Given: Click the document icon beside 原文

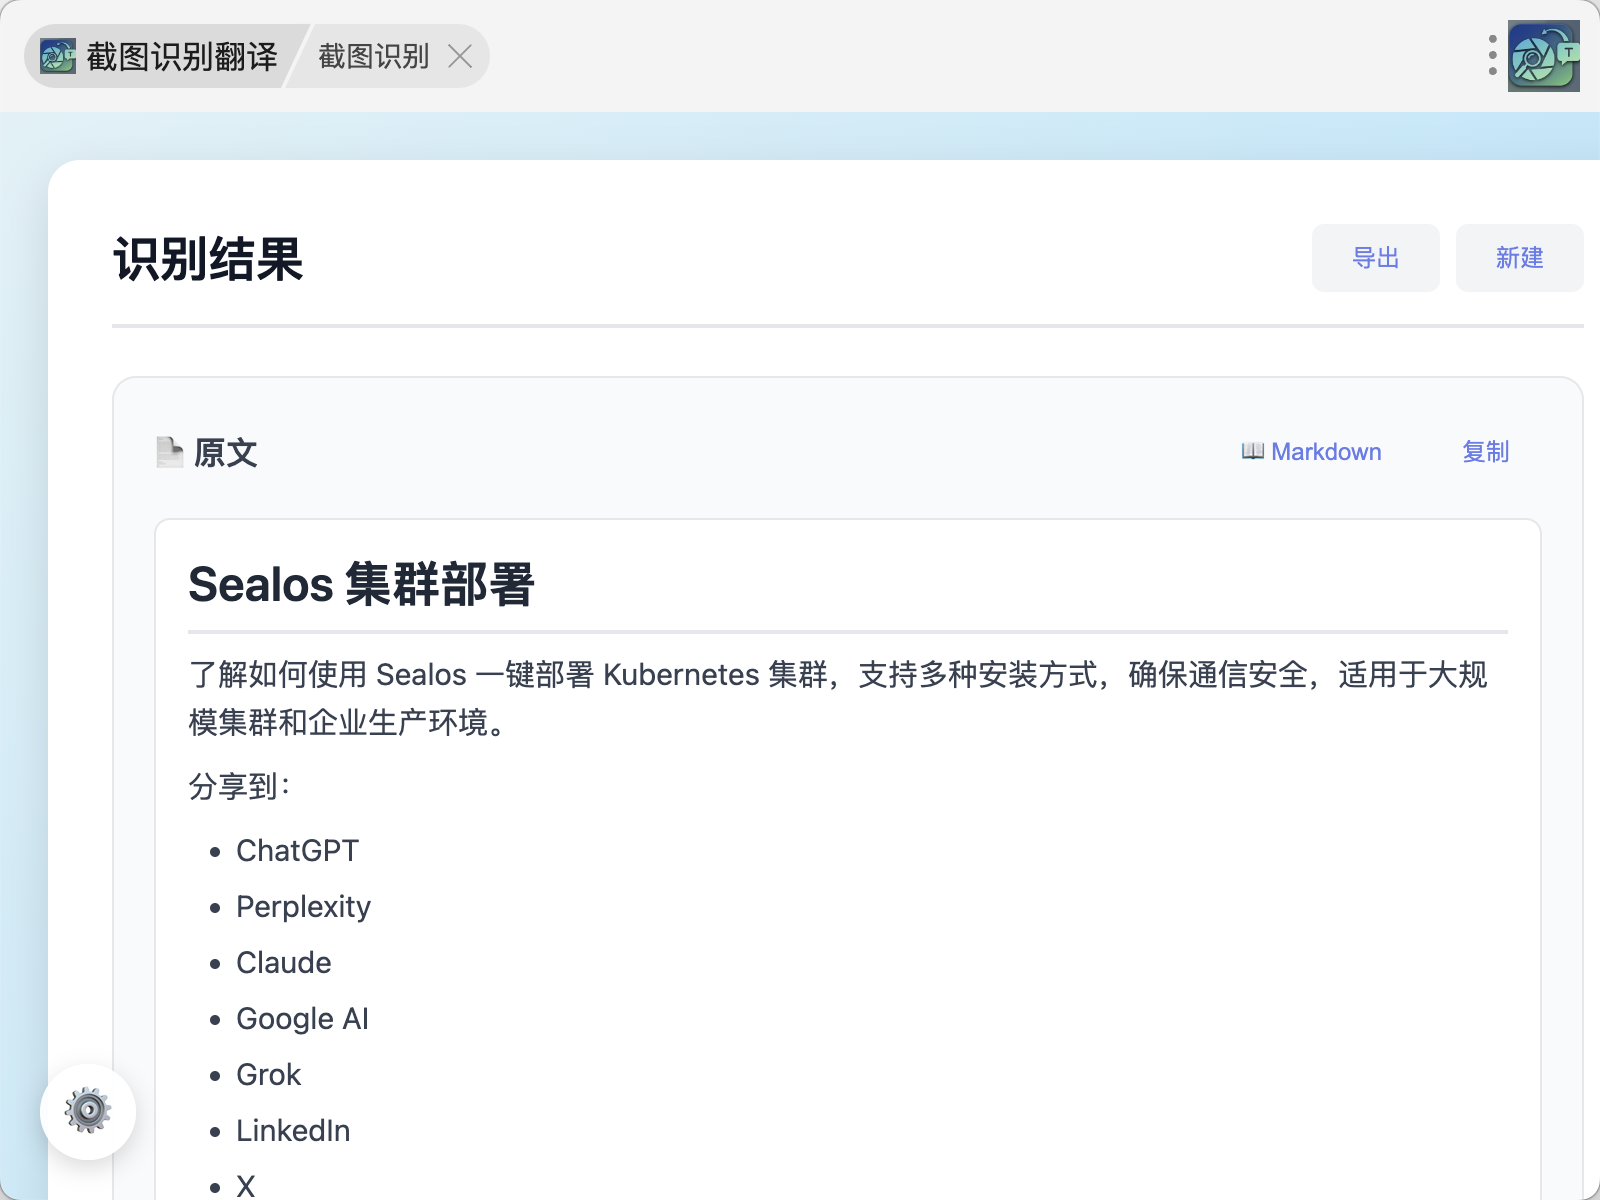Looking at the screenshot, I should (x=170, y=452).
